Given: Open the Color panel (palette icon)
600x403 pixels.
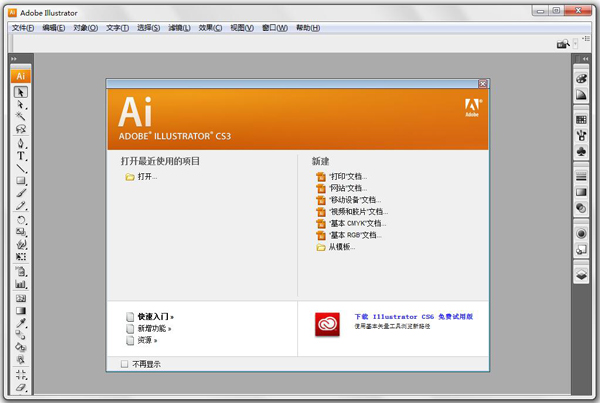Looking at the screenshot, I should coord(581,79).
